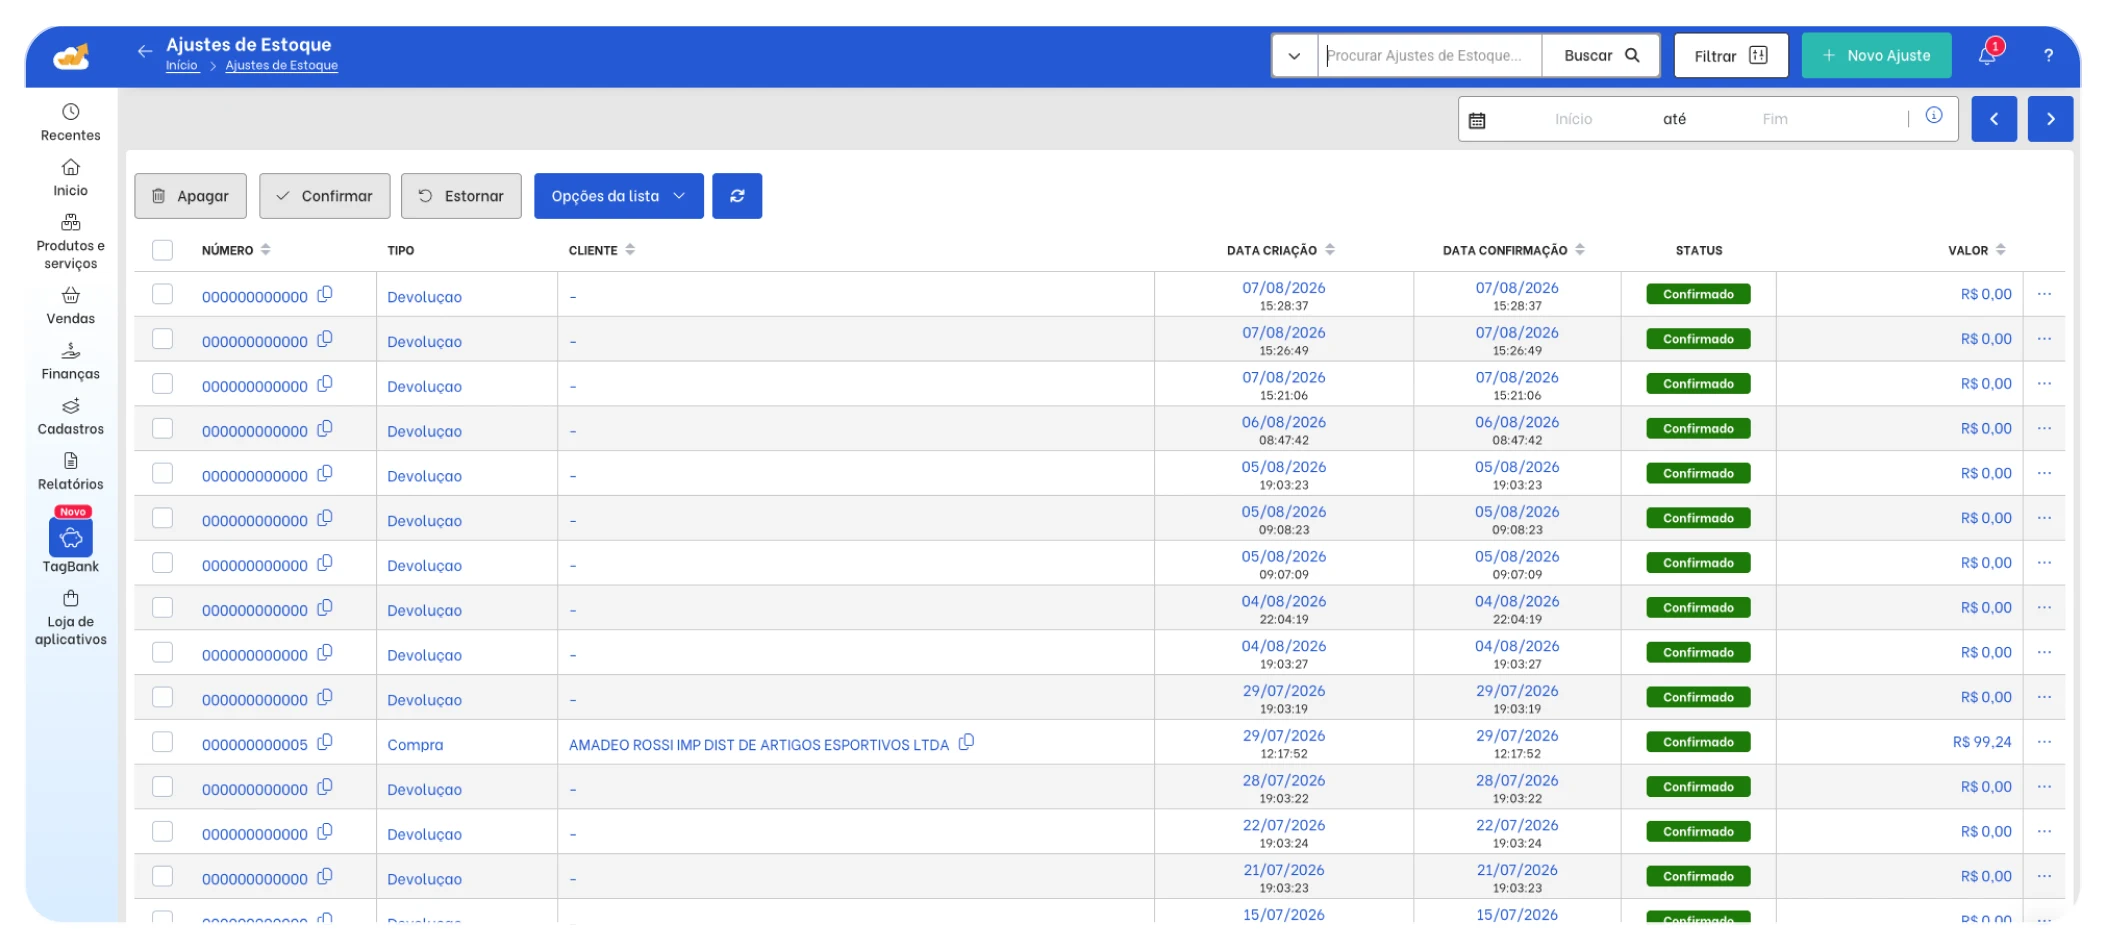Screen dimensions: 2106x946
Task: Open the Compra type link
Action: (x=415, y=745)
